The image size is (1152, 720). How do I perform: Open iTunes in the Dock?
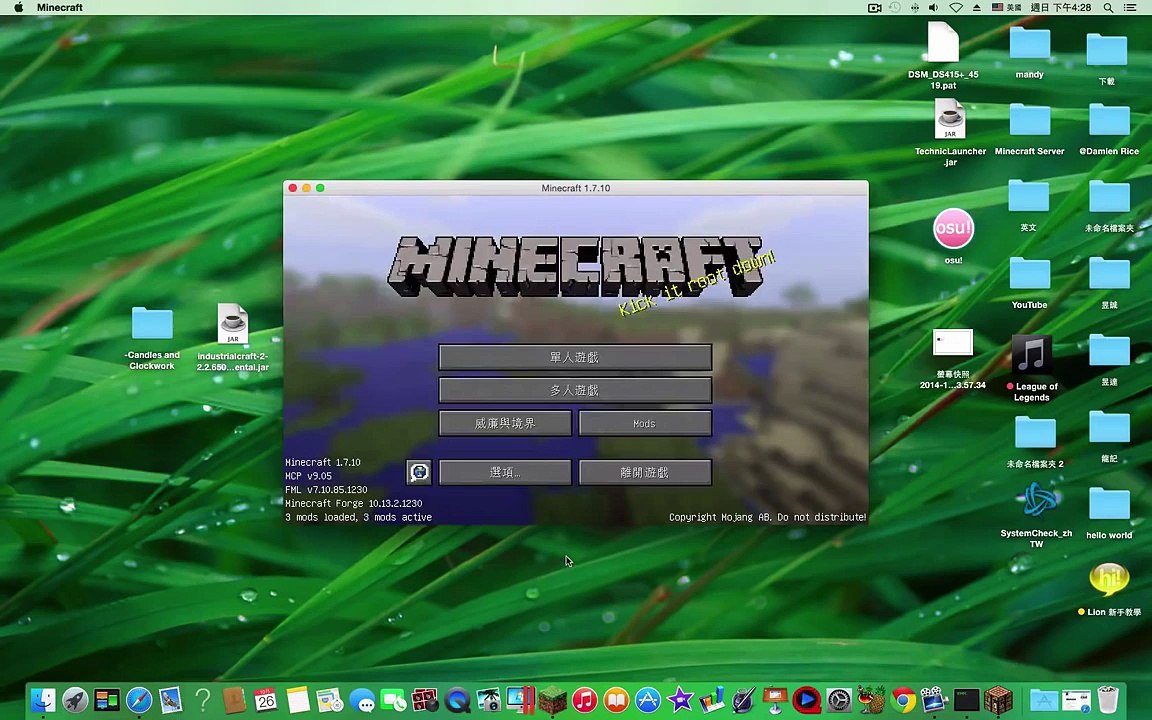click(x=584, y=699)
